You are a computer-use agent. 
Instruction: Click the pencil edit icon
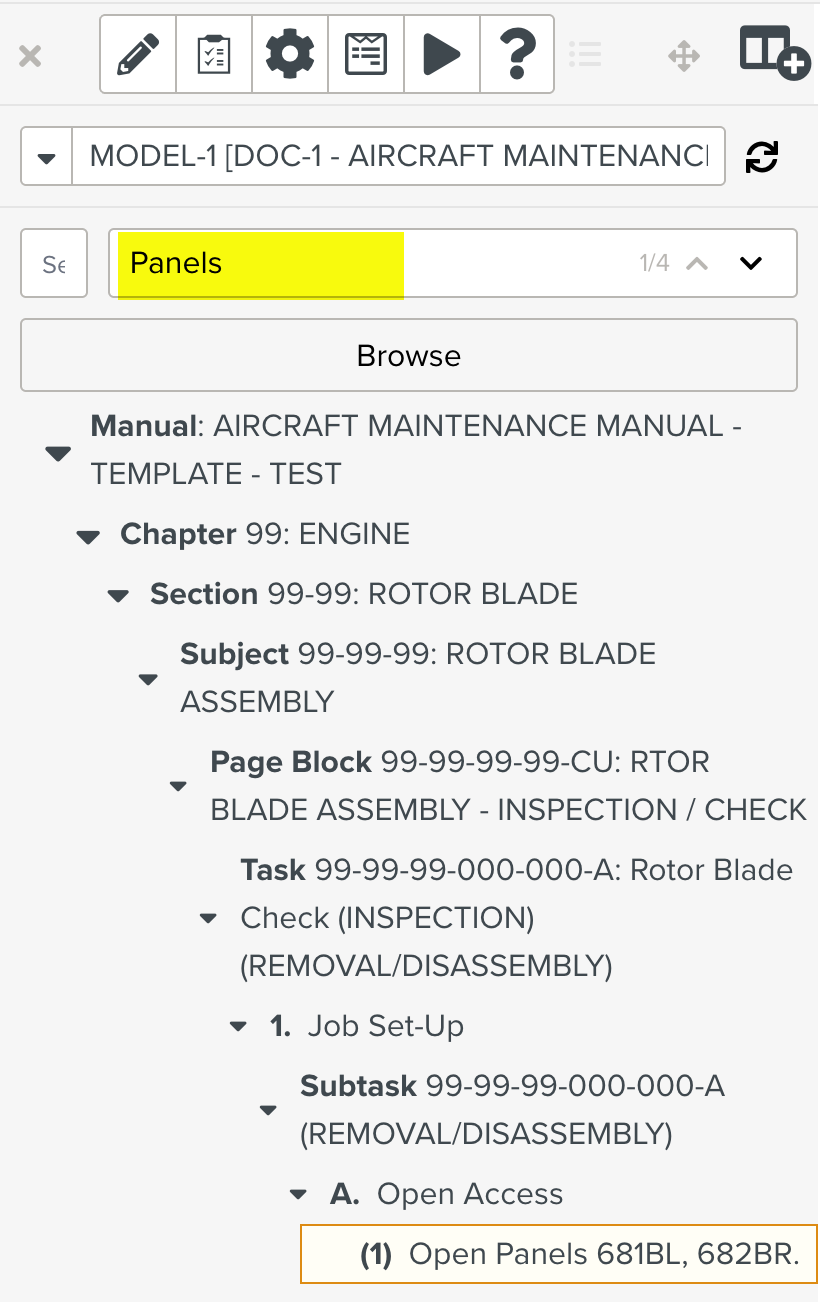click(138, 54)
